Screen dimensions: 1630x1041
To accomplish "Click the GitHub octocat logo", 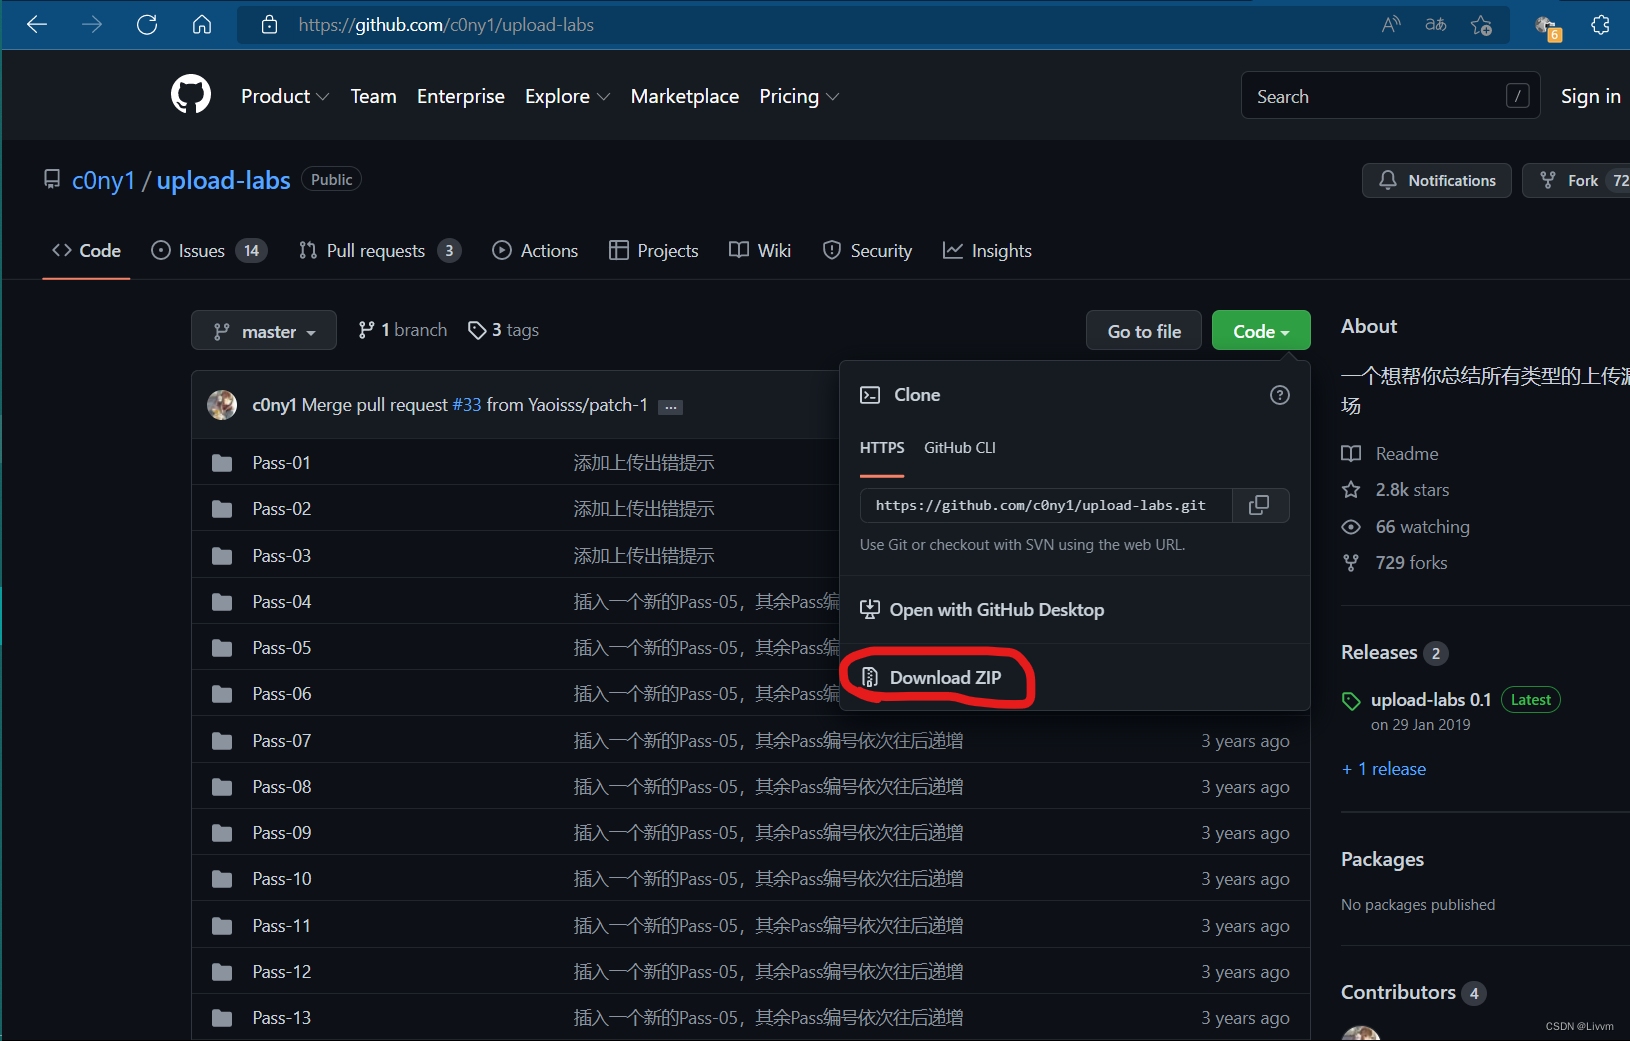I will (x=191, y=95).
